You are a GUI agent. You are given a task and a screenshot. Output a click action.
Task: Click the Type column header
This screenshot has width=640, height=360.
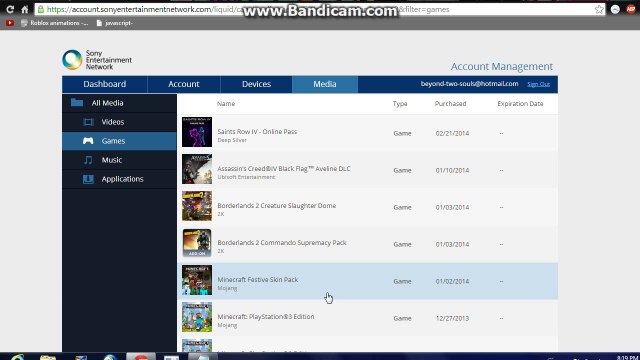[400, 104]
